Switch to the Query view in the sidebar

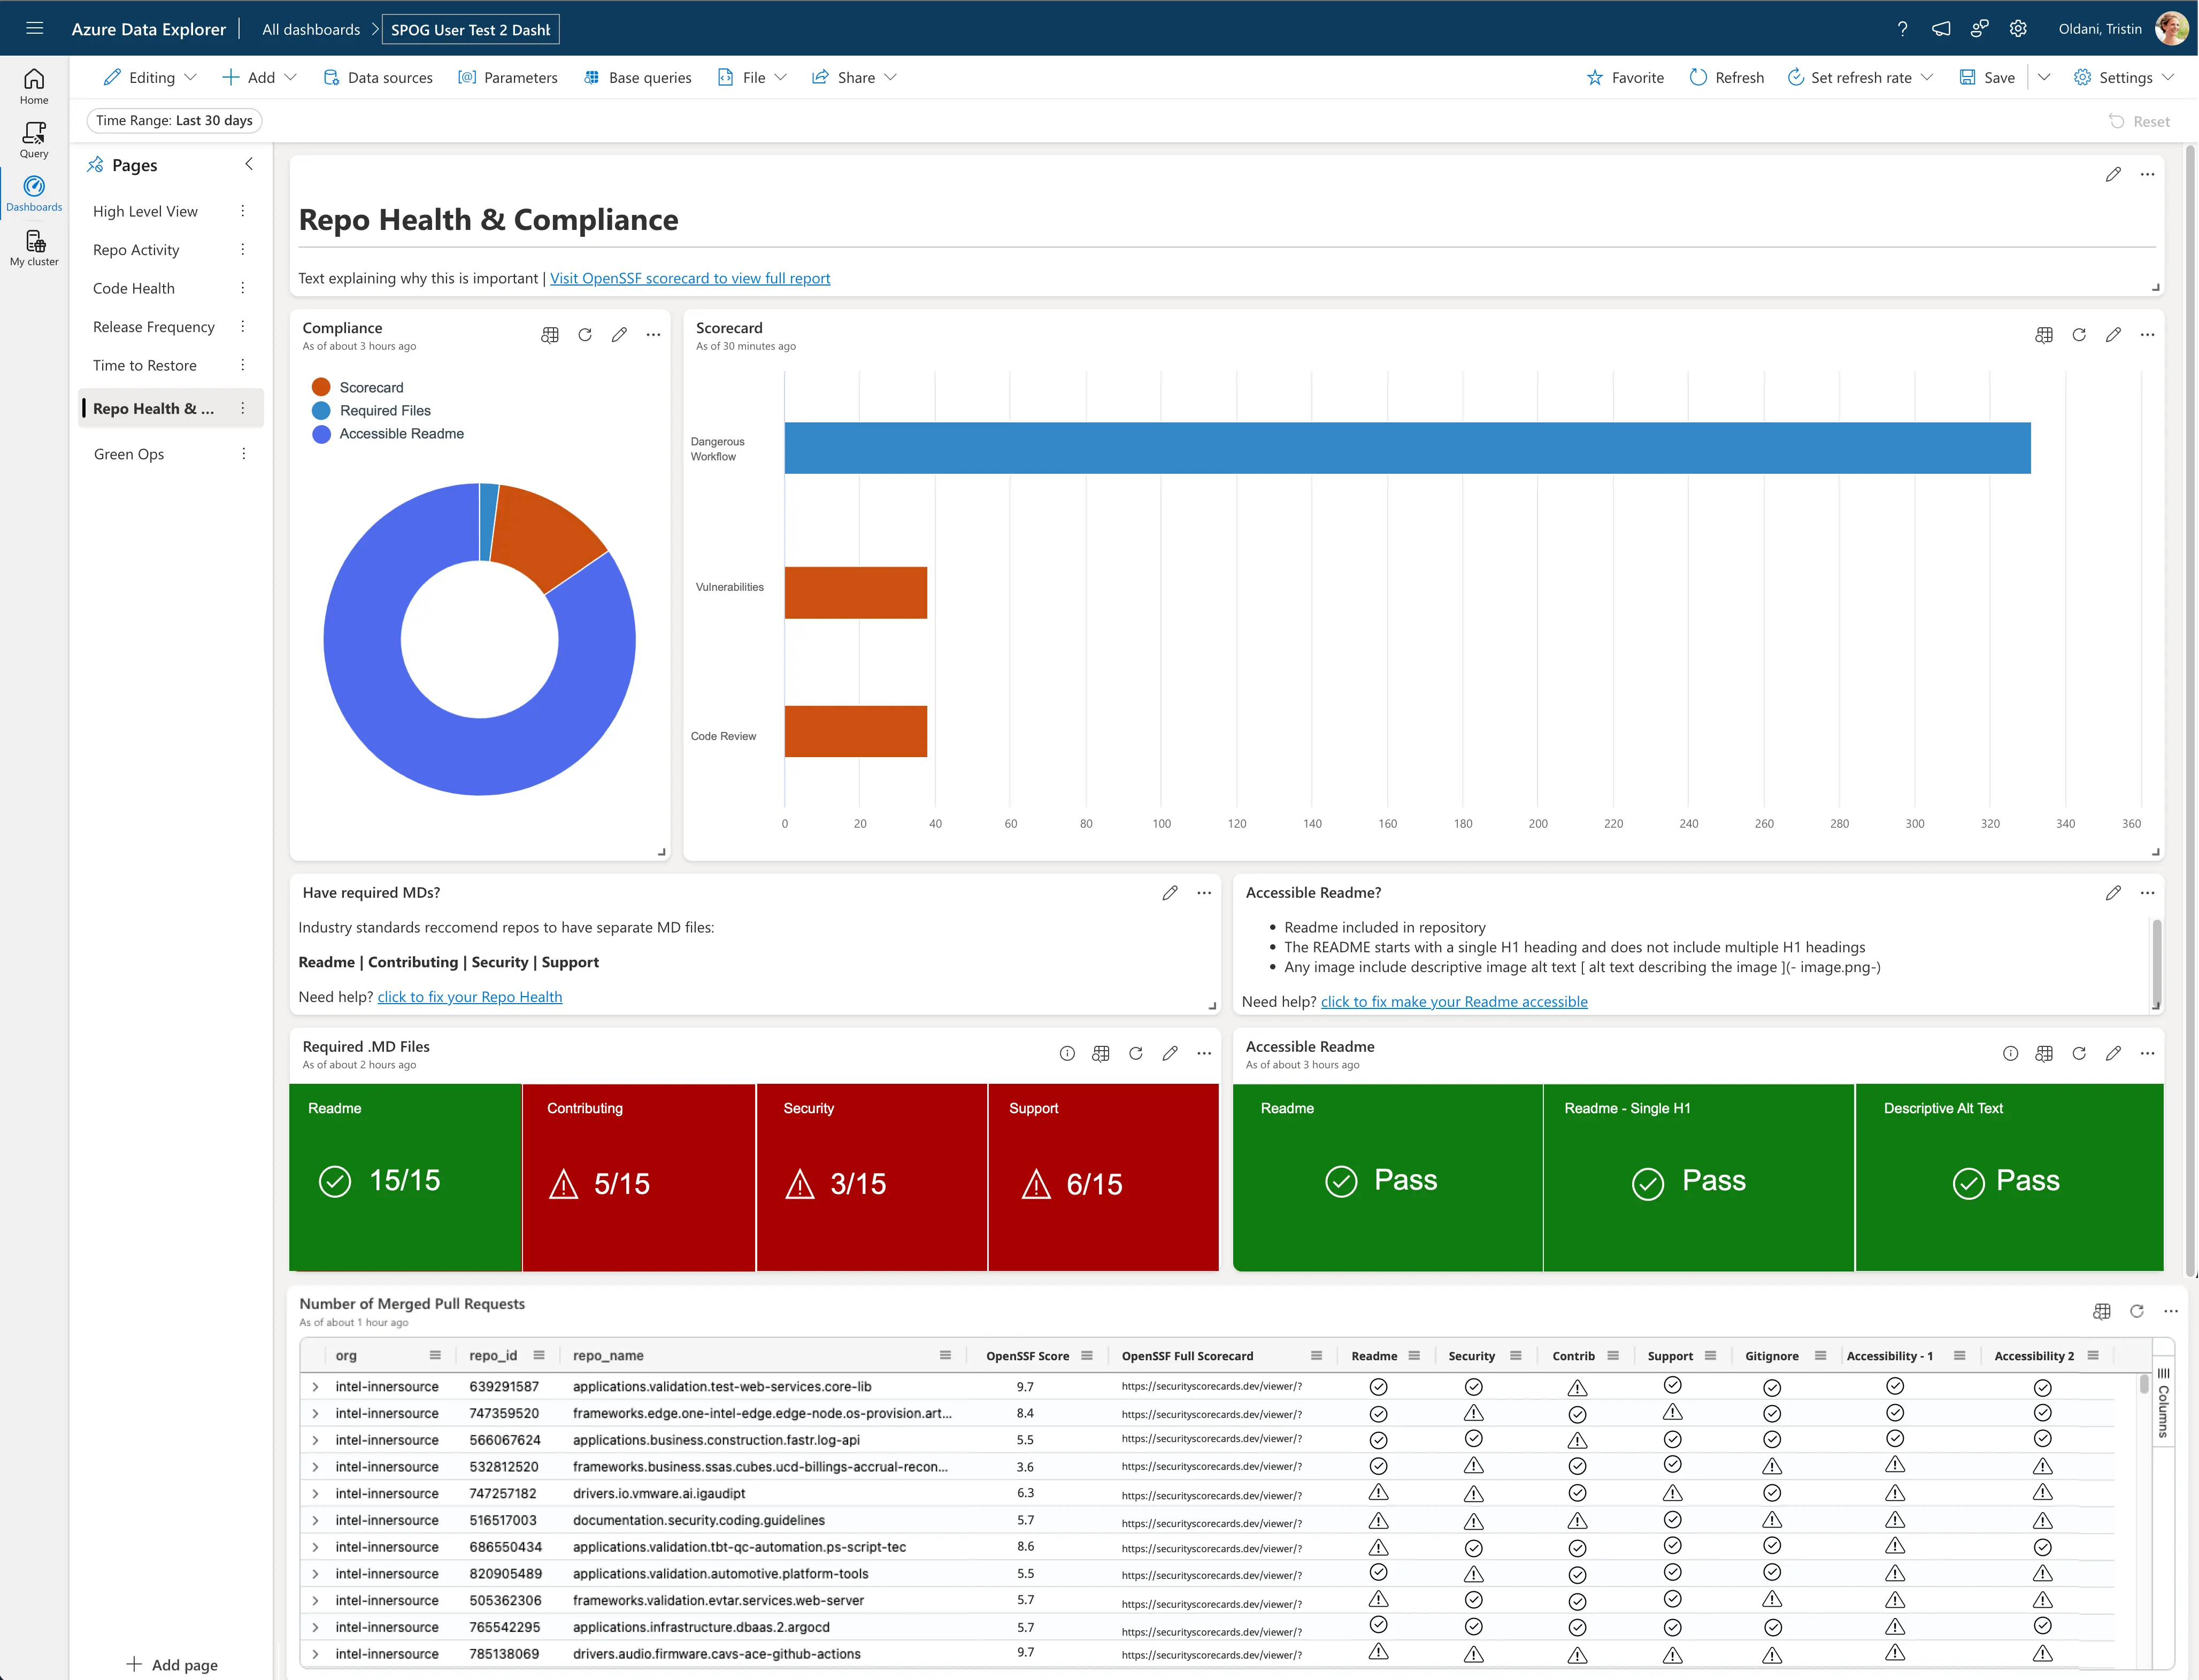point(33,137)
